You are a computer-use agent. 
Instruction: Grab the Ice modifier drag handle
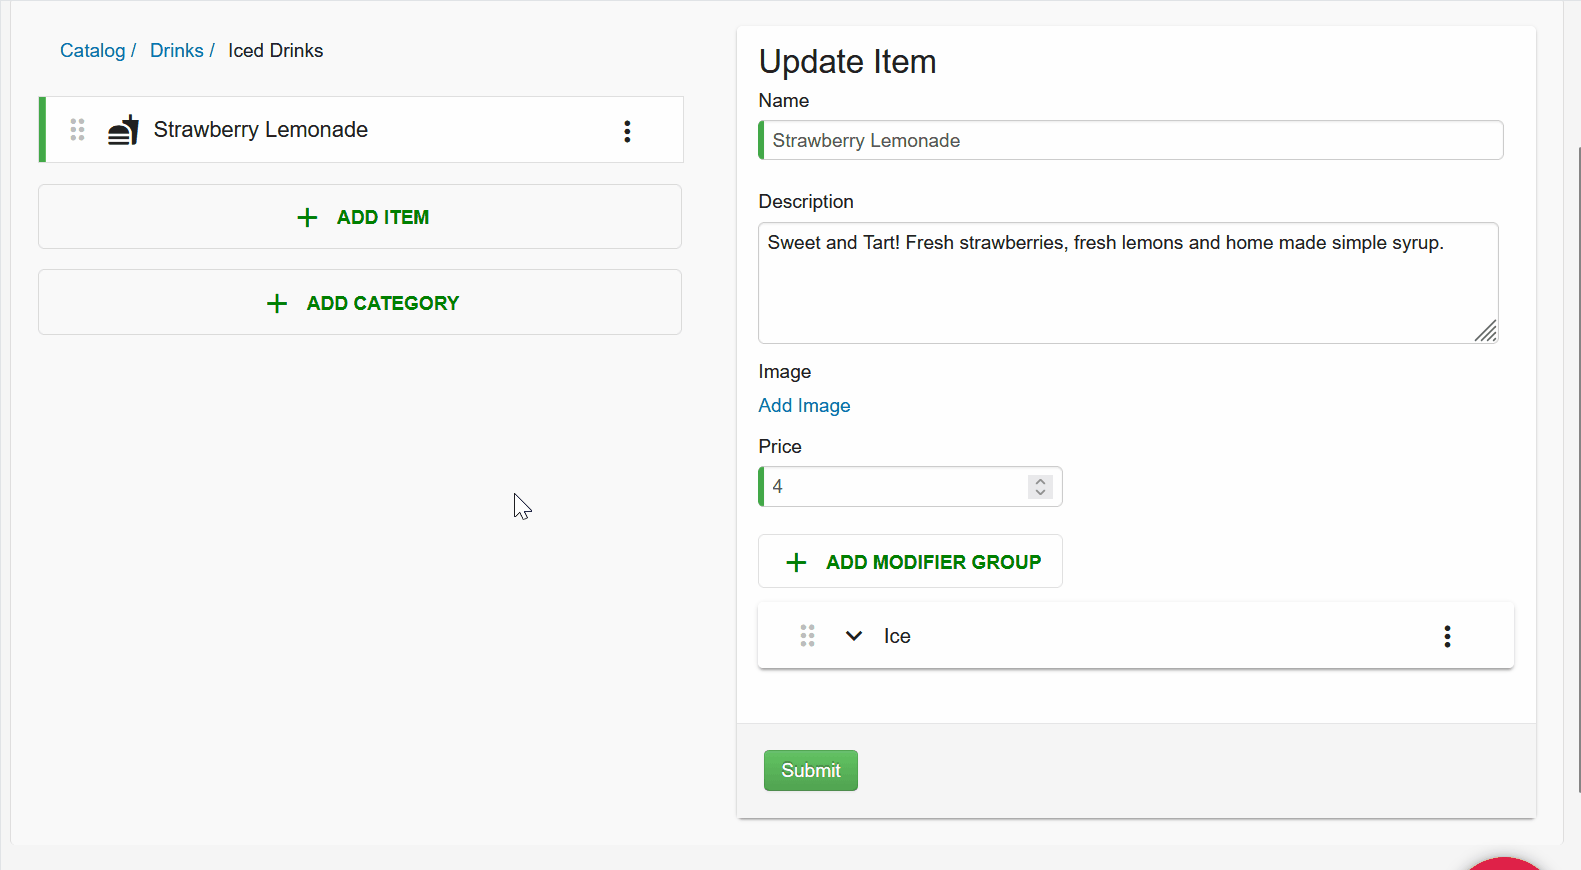pos(807,636)
